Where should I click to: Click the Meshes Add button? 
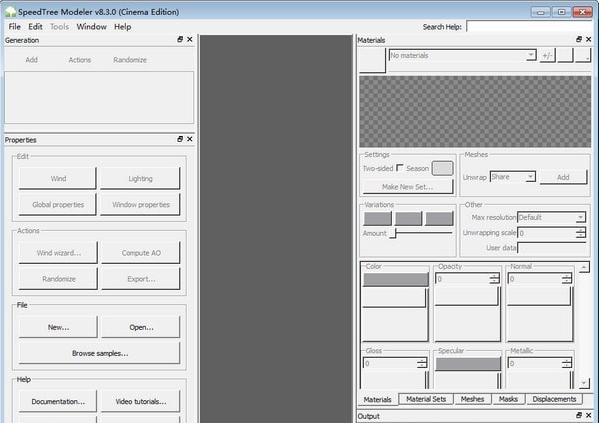click(x=563, y=177)
